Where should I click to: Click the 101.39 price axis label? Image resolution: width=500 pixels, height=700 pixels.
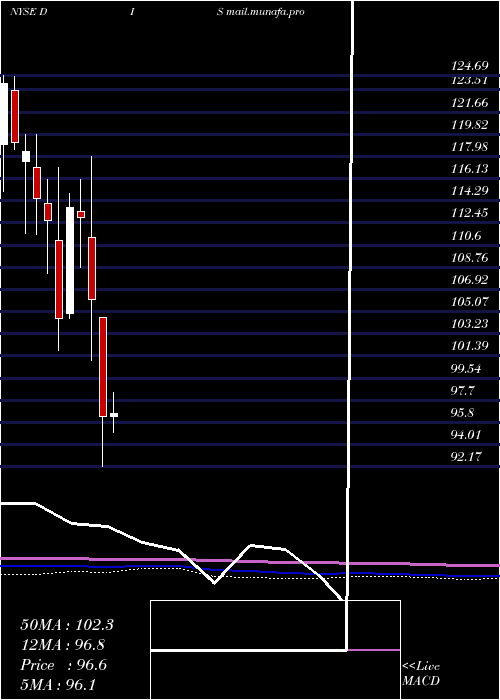(x=470, y=346)
